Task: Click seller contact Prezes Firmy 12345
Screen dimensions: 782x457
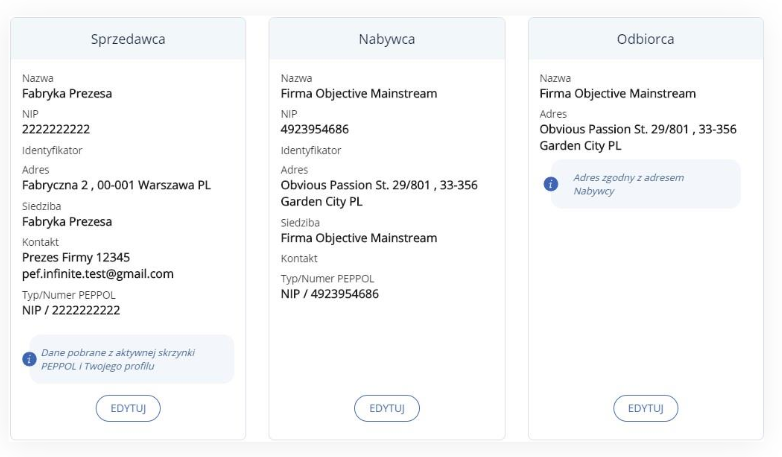Action: [76, 257]
